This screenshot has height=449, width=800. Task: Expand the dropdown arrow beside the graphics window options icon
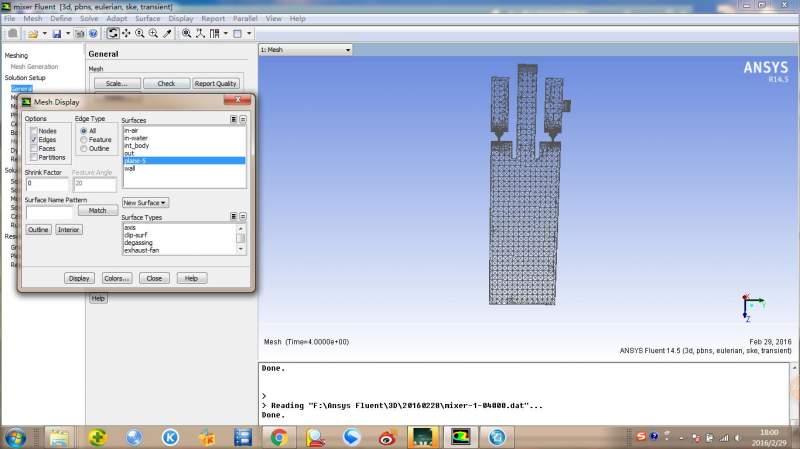(x=249, y=34)
